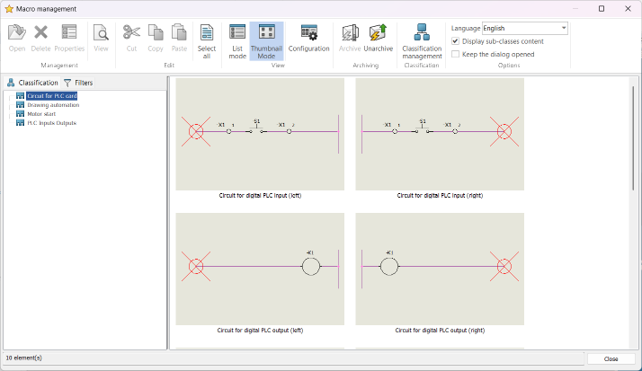
Task: Select Circuit for PLC card tree item
Action: (x=52, y=96)
